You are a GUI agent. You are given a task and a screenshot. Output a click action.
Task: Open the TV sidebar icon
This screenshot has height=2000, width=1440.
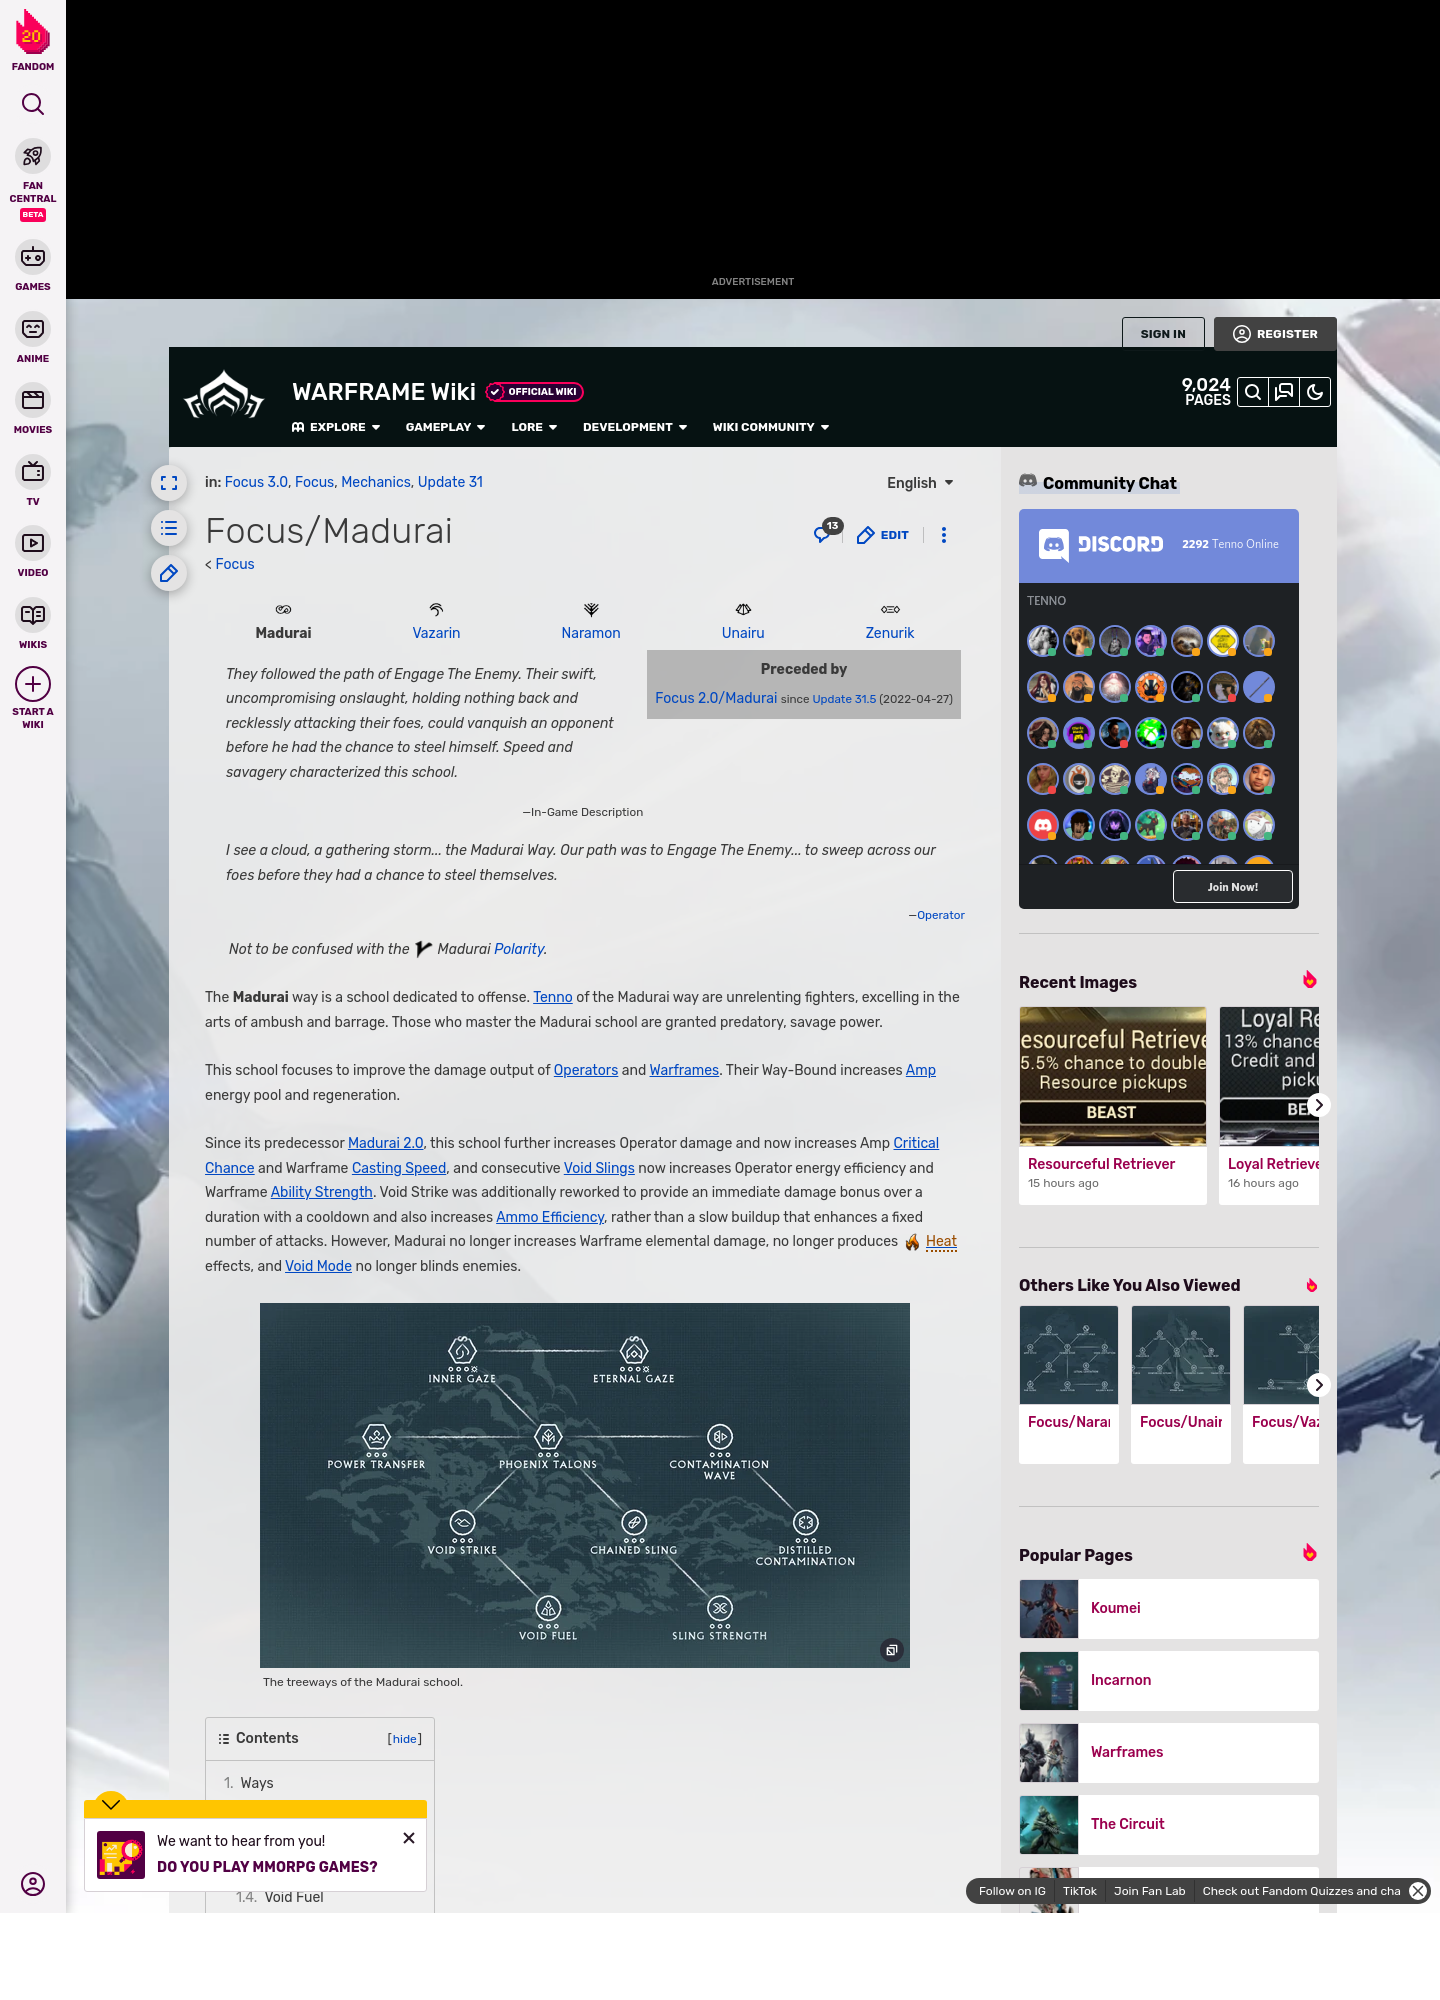coord(33,472)
